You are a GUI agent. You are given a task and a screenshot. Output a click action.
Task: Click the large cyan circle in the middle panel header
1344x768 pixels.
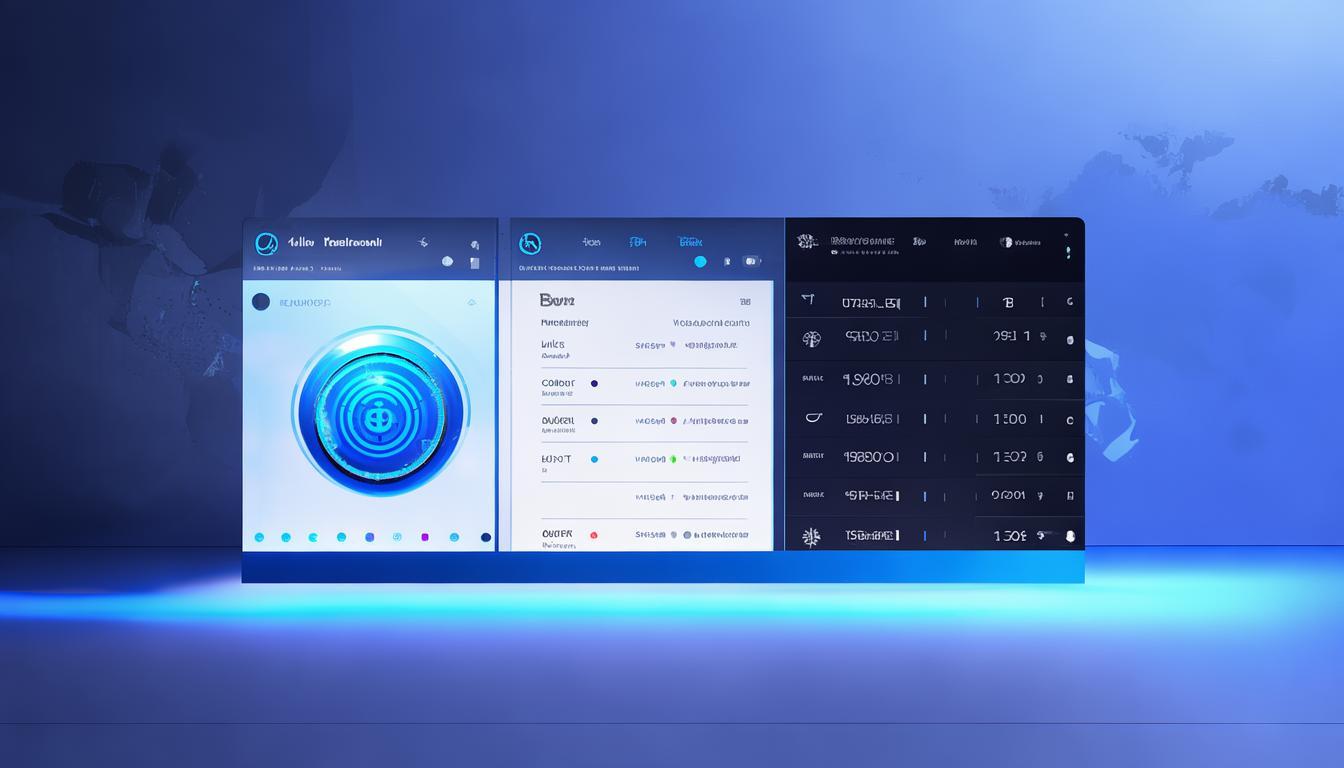[x=700, y=262]
